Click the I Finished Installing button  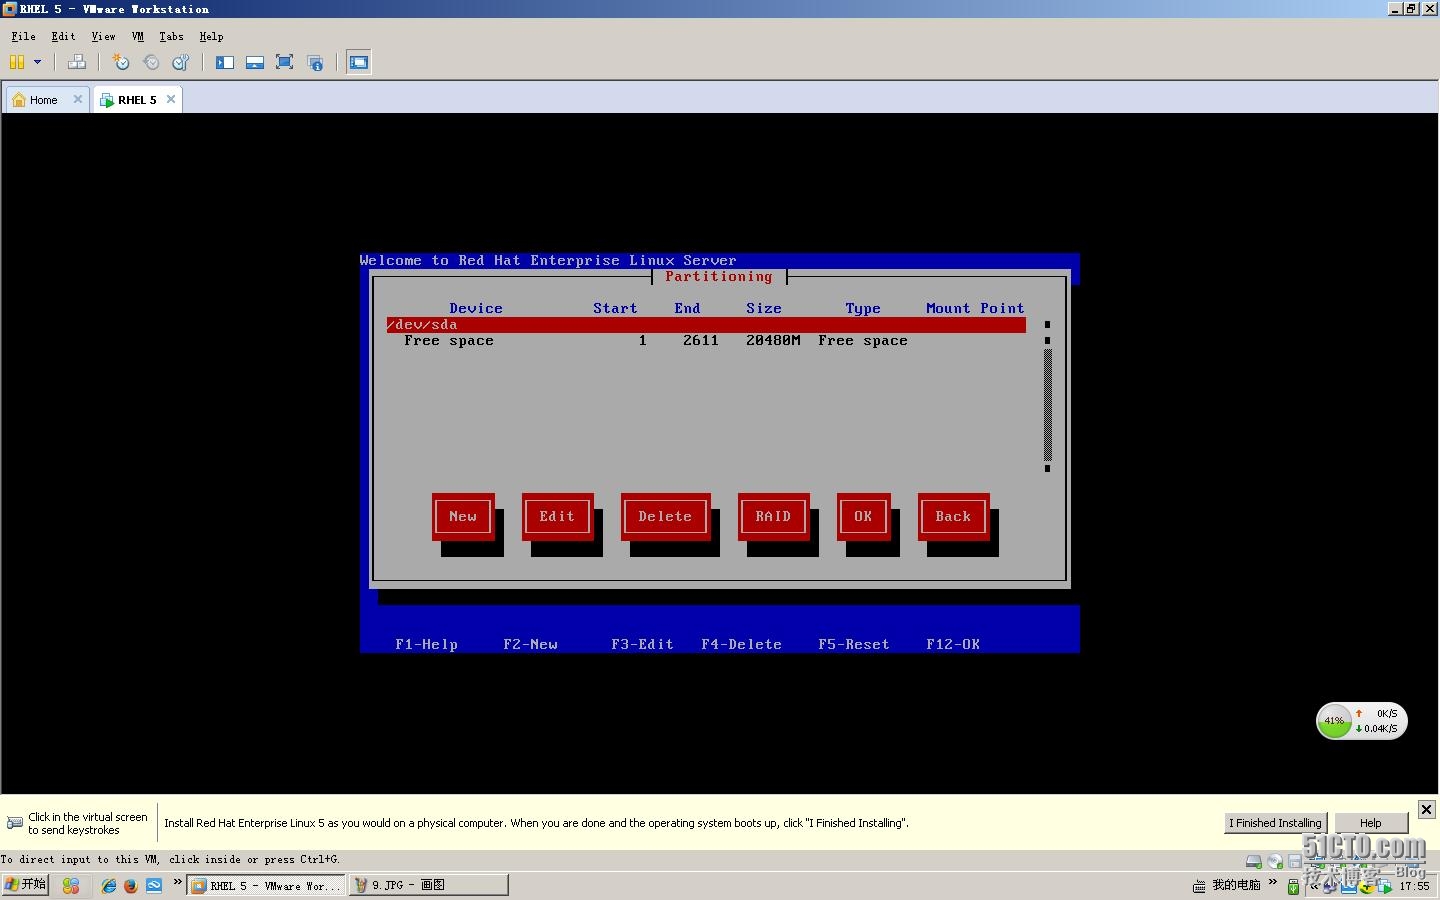(1275, 823)
